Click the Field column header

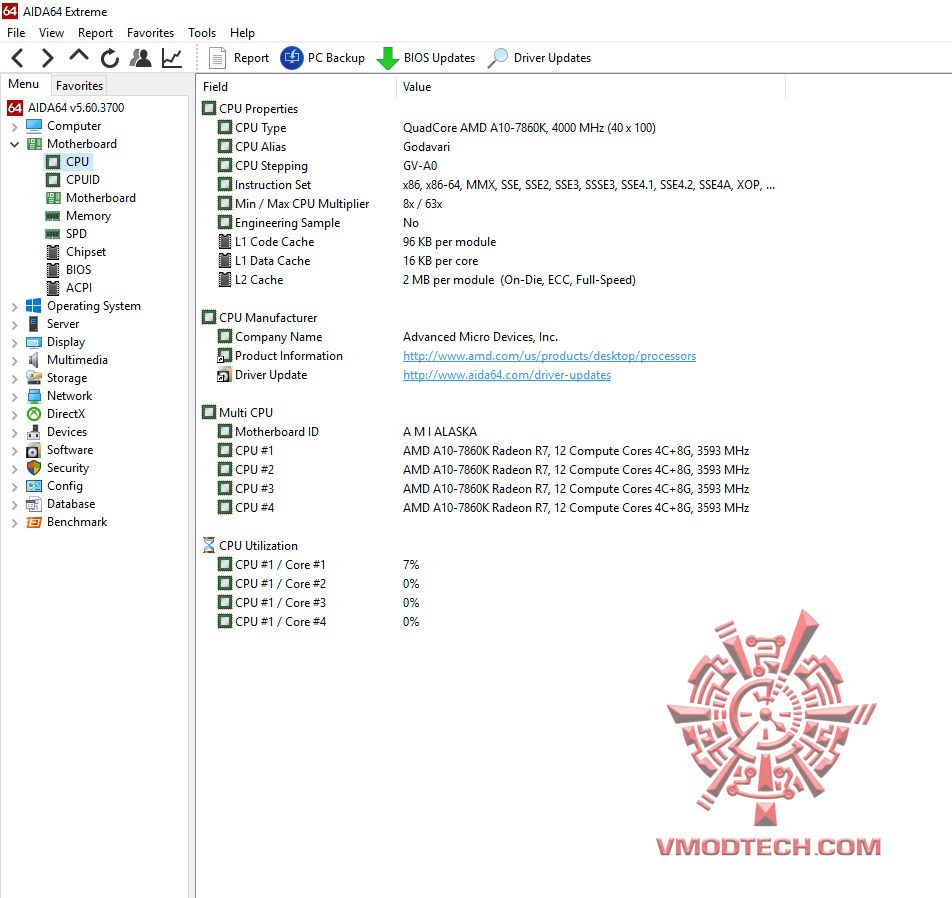click(297, 87)
